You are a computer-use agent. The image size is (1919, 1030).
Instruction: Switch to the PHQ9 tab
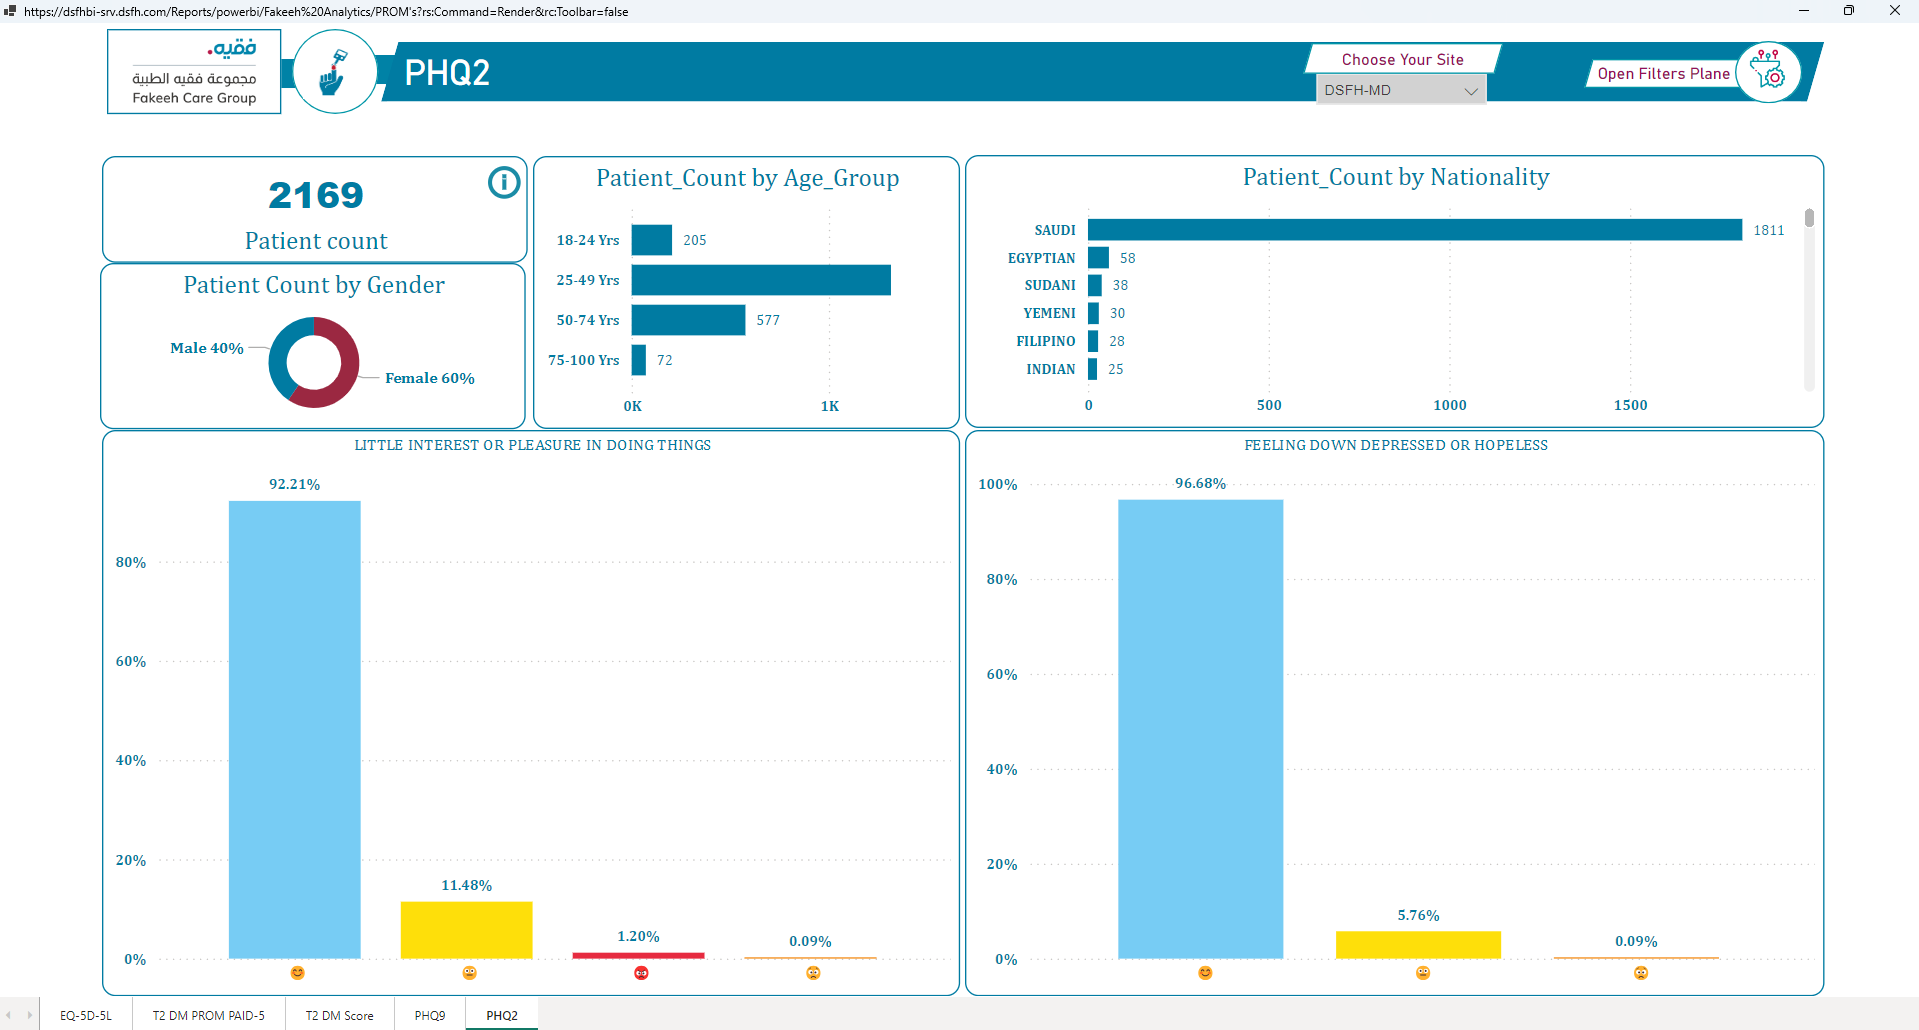click(x=430, y=1015)
